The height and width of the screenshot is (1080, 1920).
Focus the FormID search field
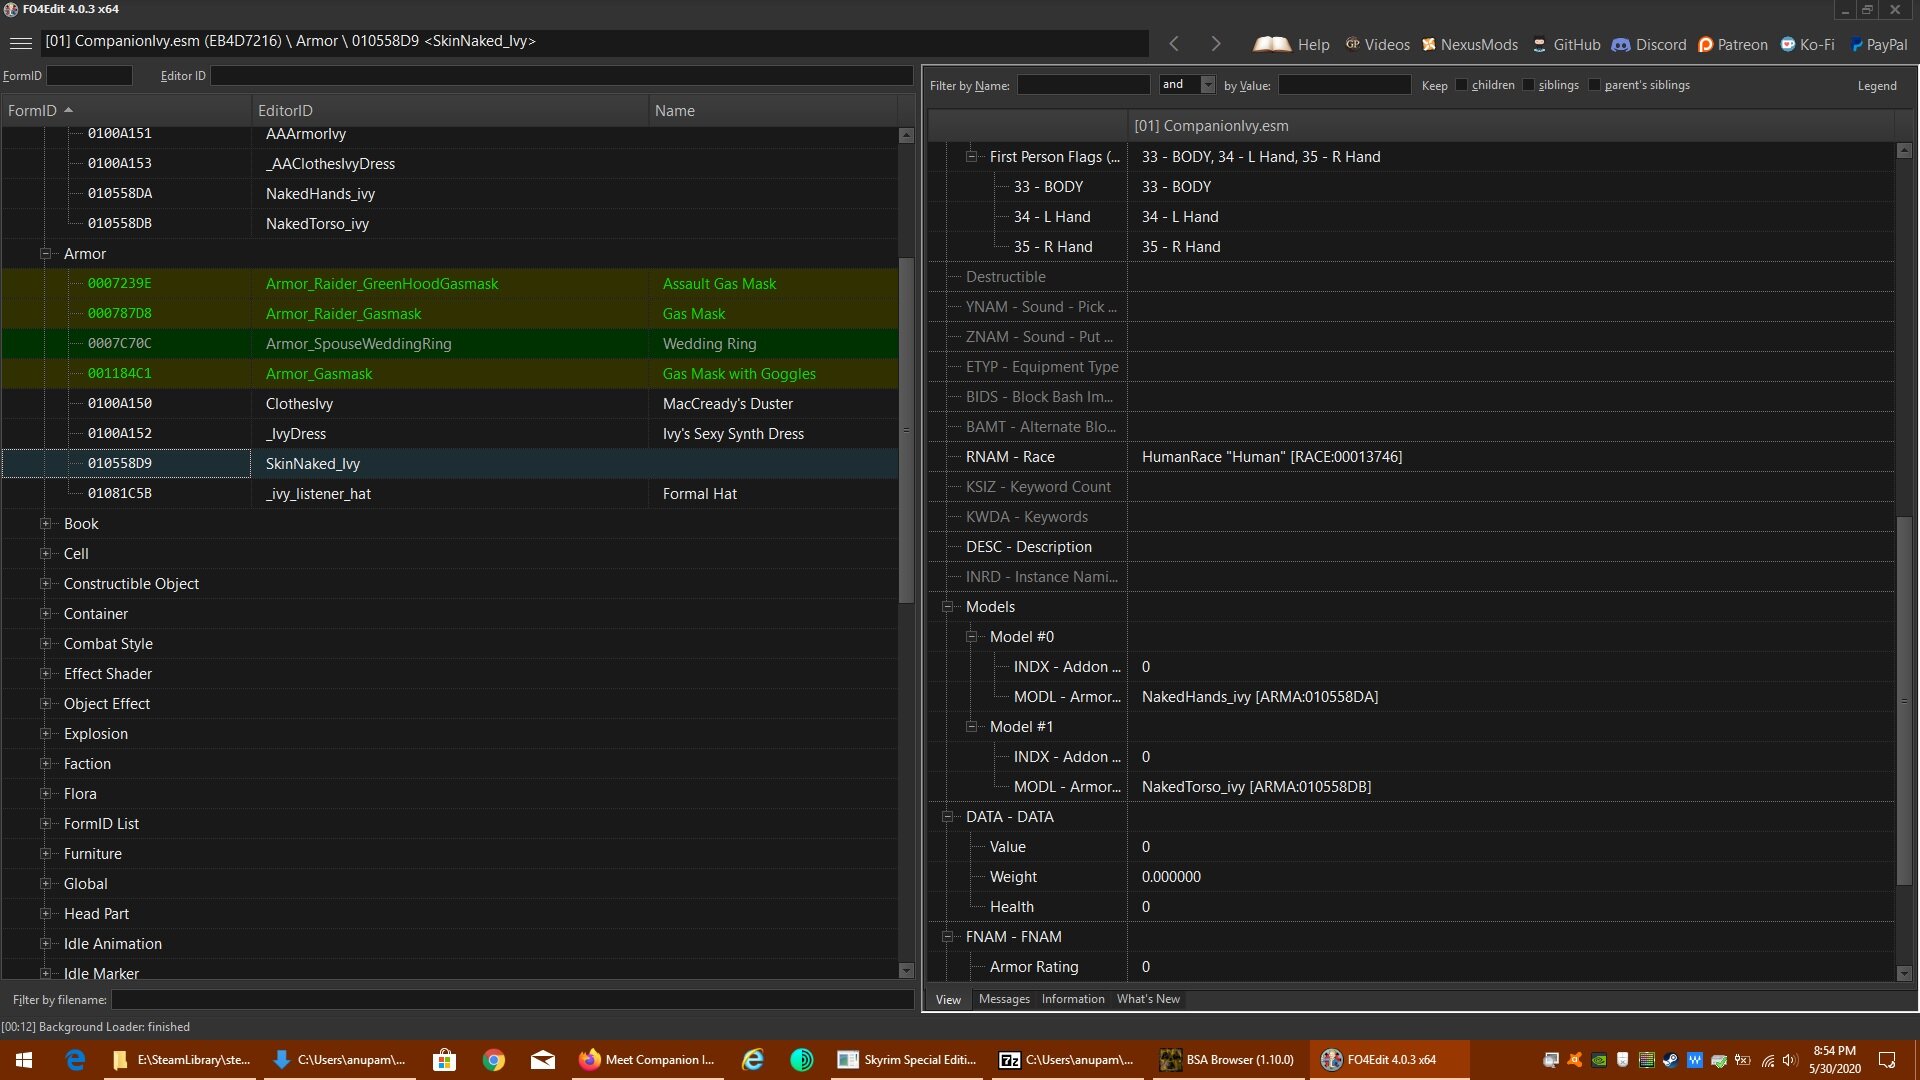pyautogui.click(x=90, y=76)
